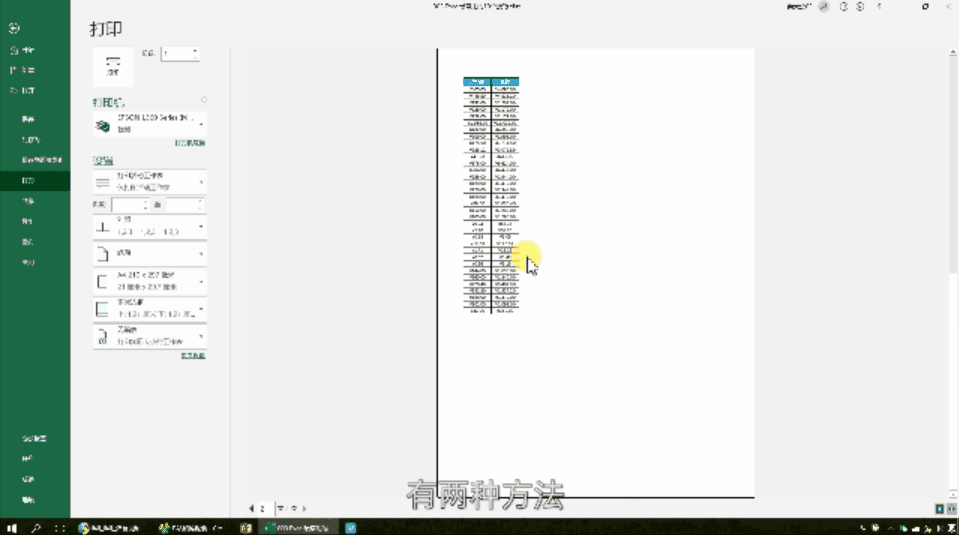Open the margins setting dropdown

click(x=150, y=309)
